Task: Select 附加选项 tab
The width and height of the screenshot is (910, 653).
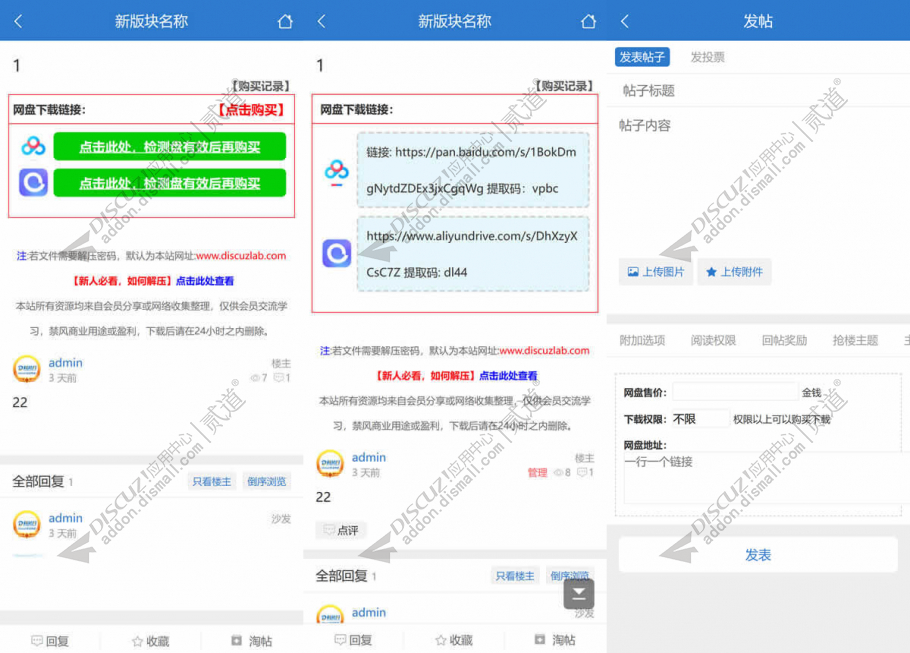Action: [x=642, y=340]
